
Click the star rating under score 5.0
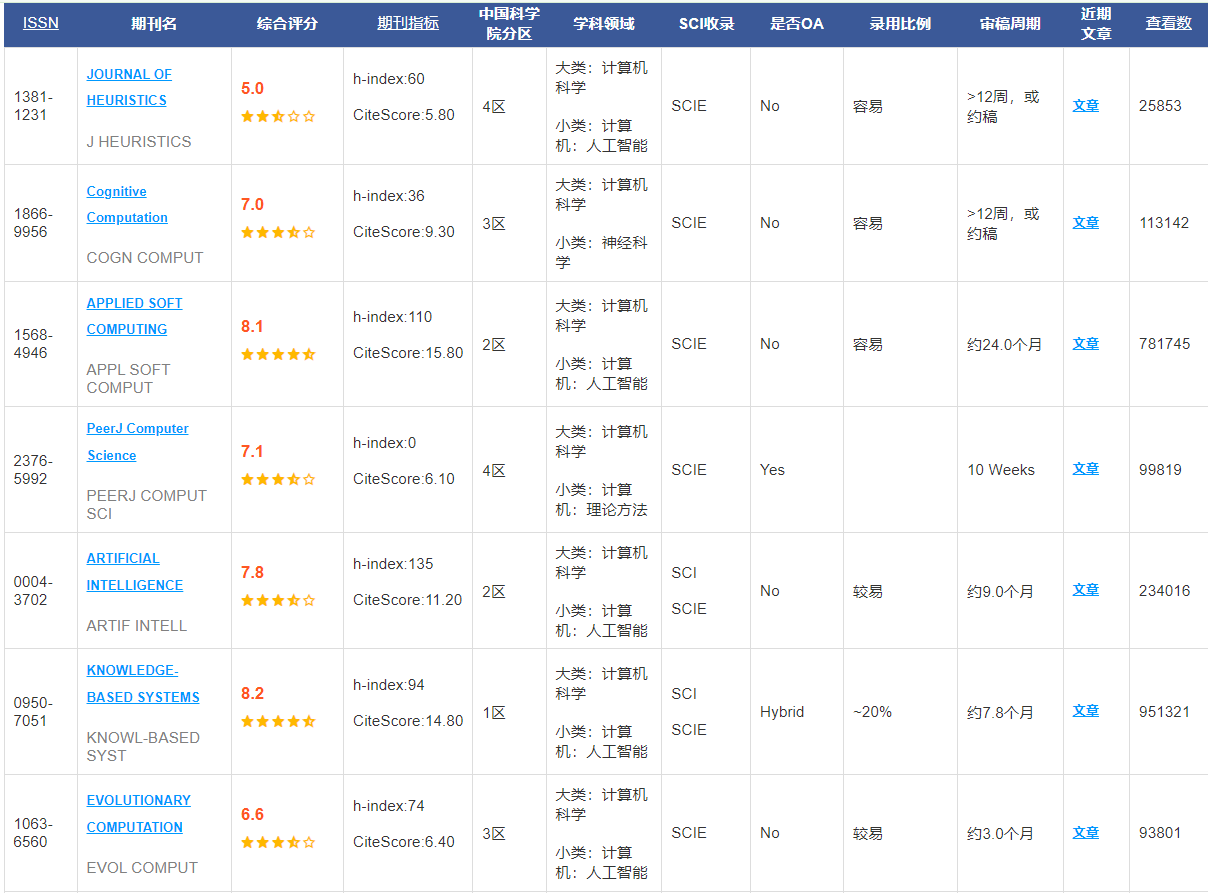coord(278,116)
